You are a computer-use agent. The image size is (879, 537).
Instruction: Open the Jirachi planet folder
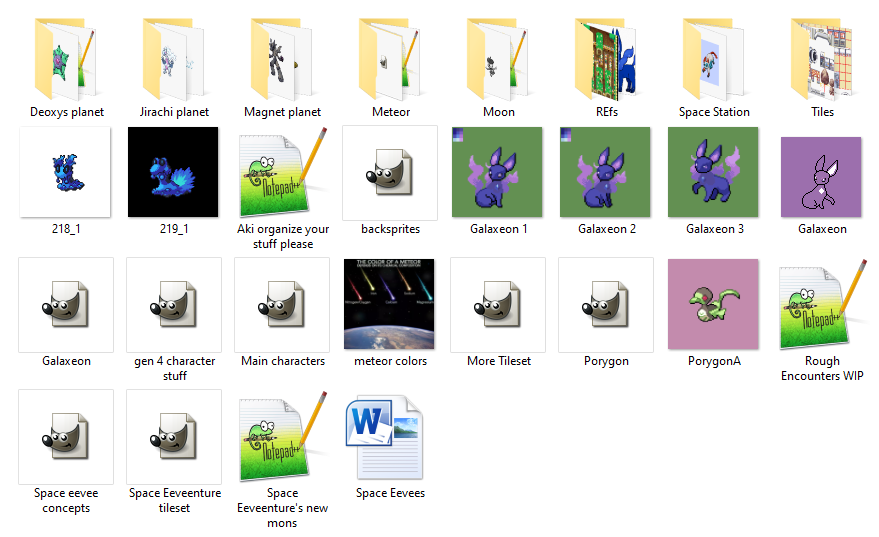tap(174, 60)
